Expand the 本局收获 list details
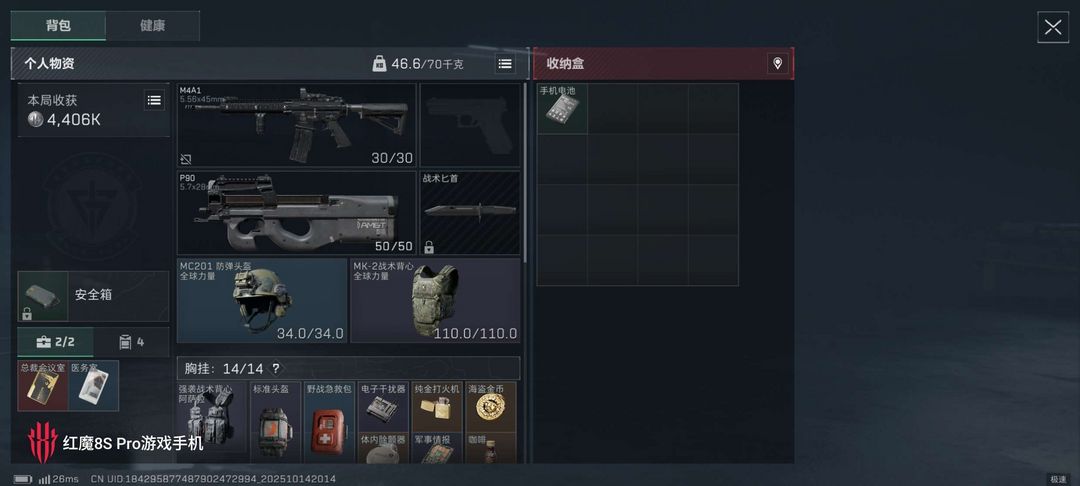The image size is (1080, 486). click(154, 101)
